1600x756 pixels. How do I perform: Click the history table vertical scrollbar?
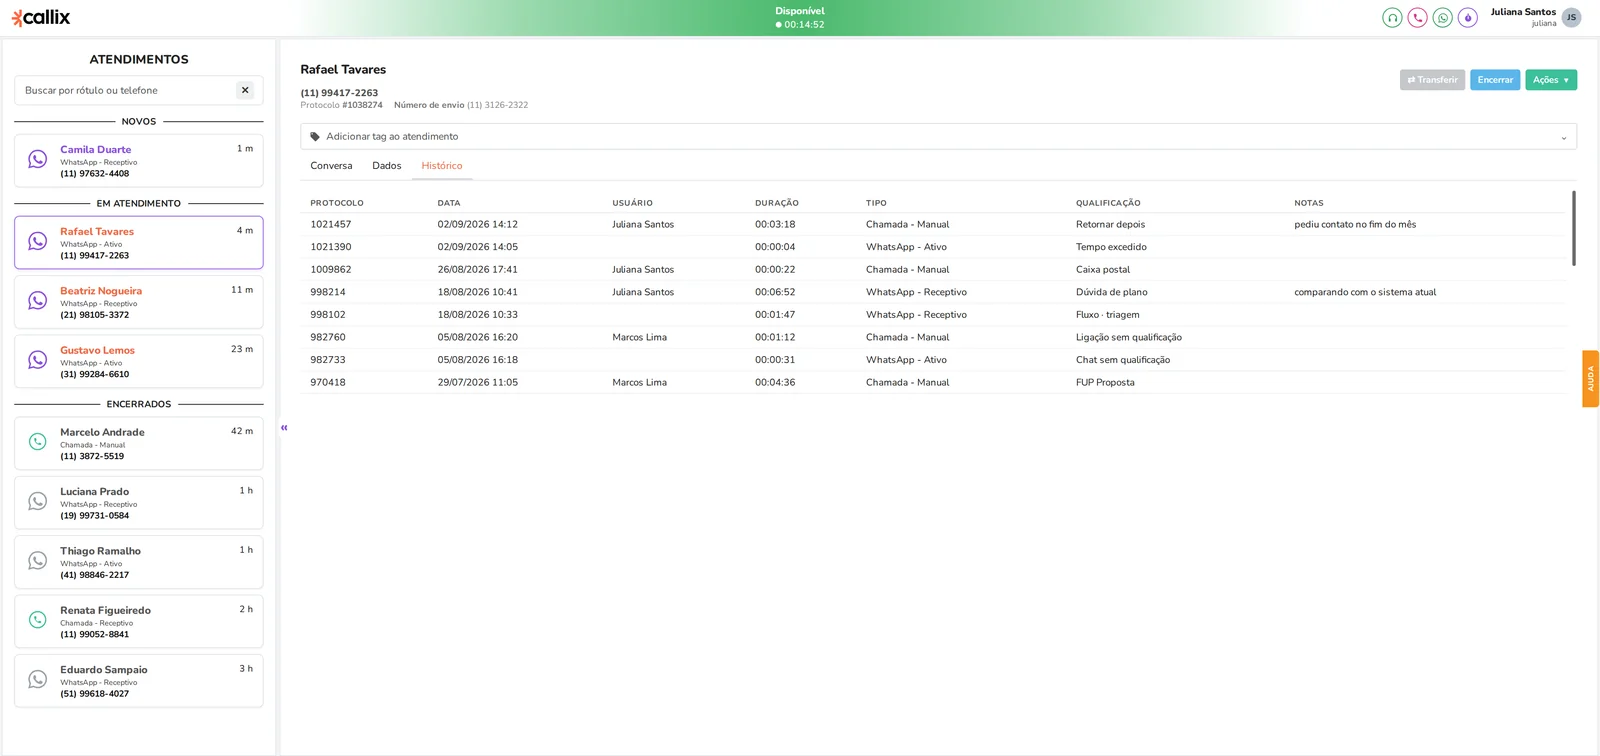(x=1573, y=228)
